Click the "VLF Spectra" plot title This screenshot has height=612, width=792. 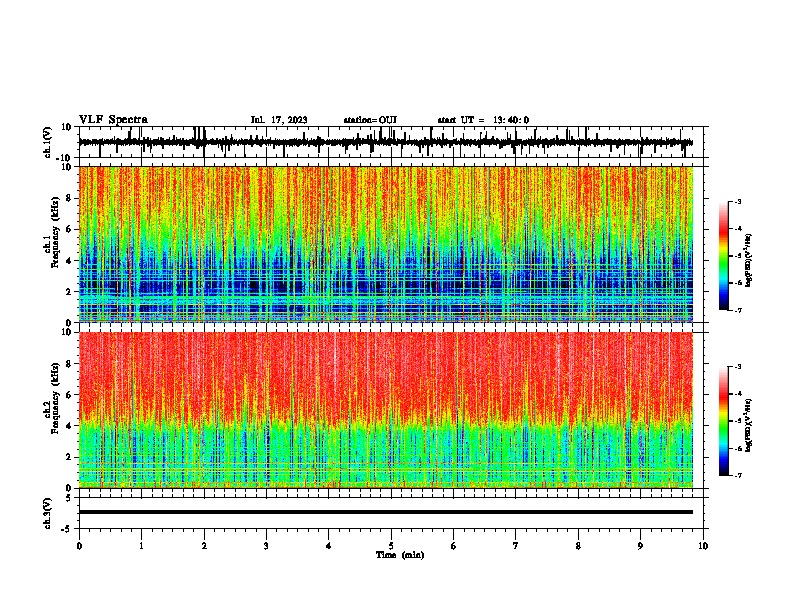(113, 120)
